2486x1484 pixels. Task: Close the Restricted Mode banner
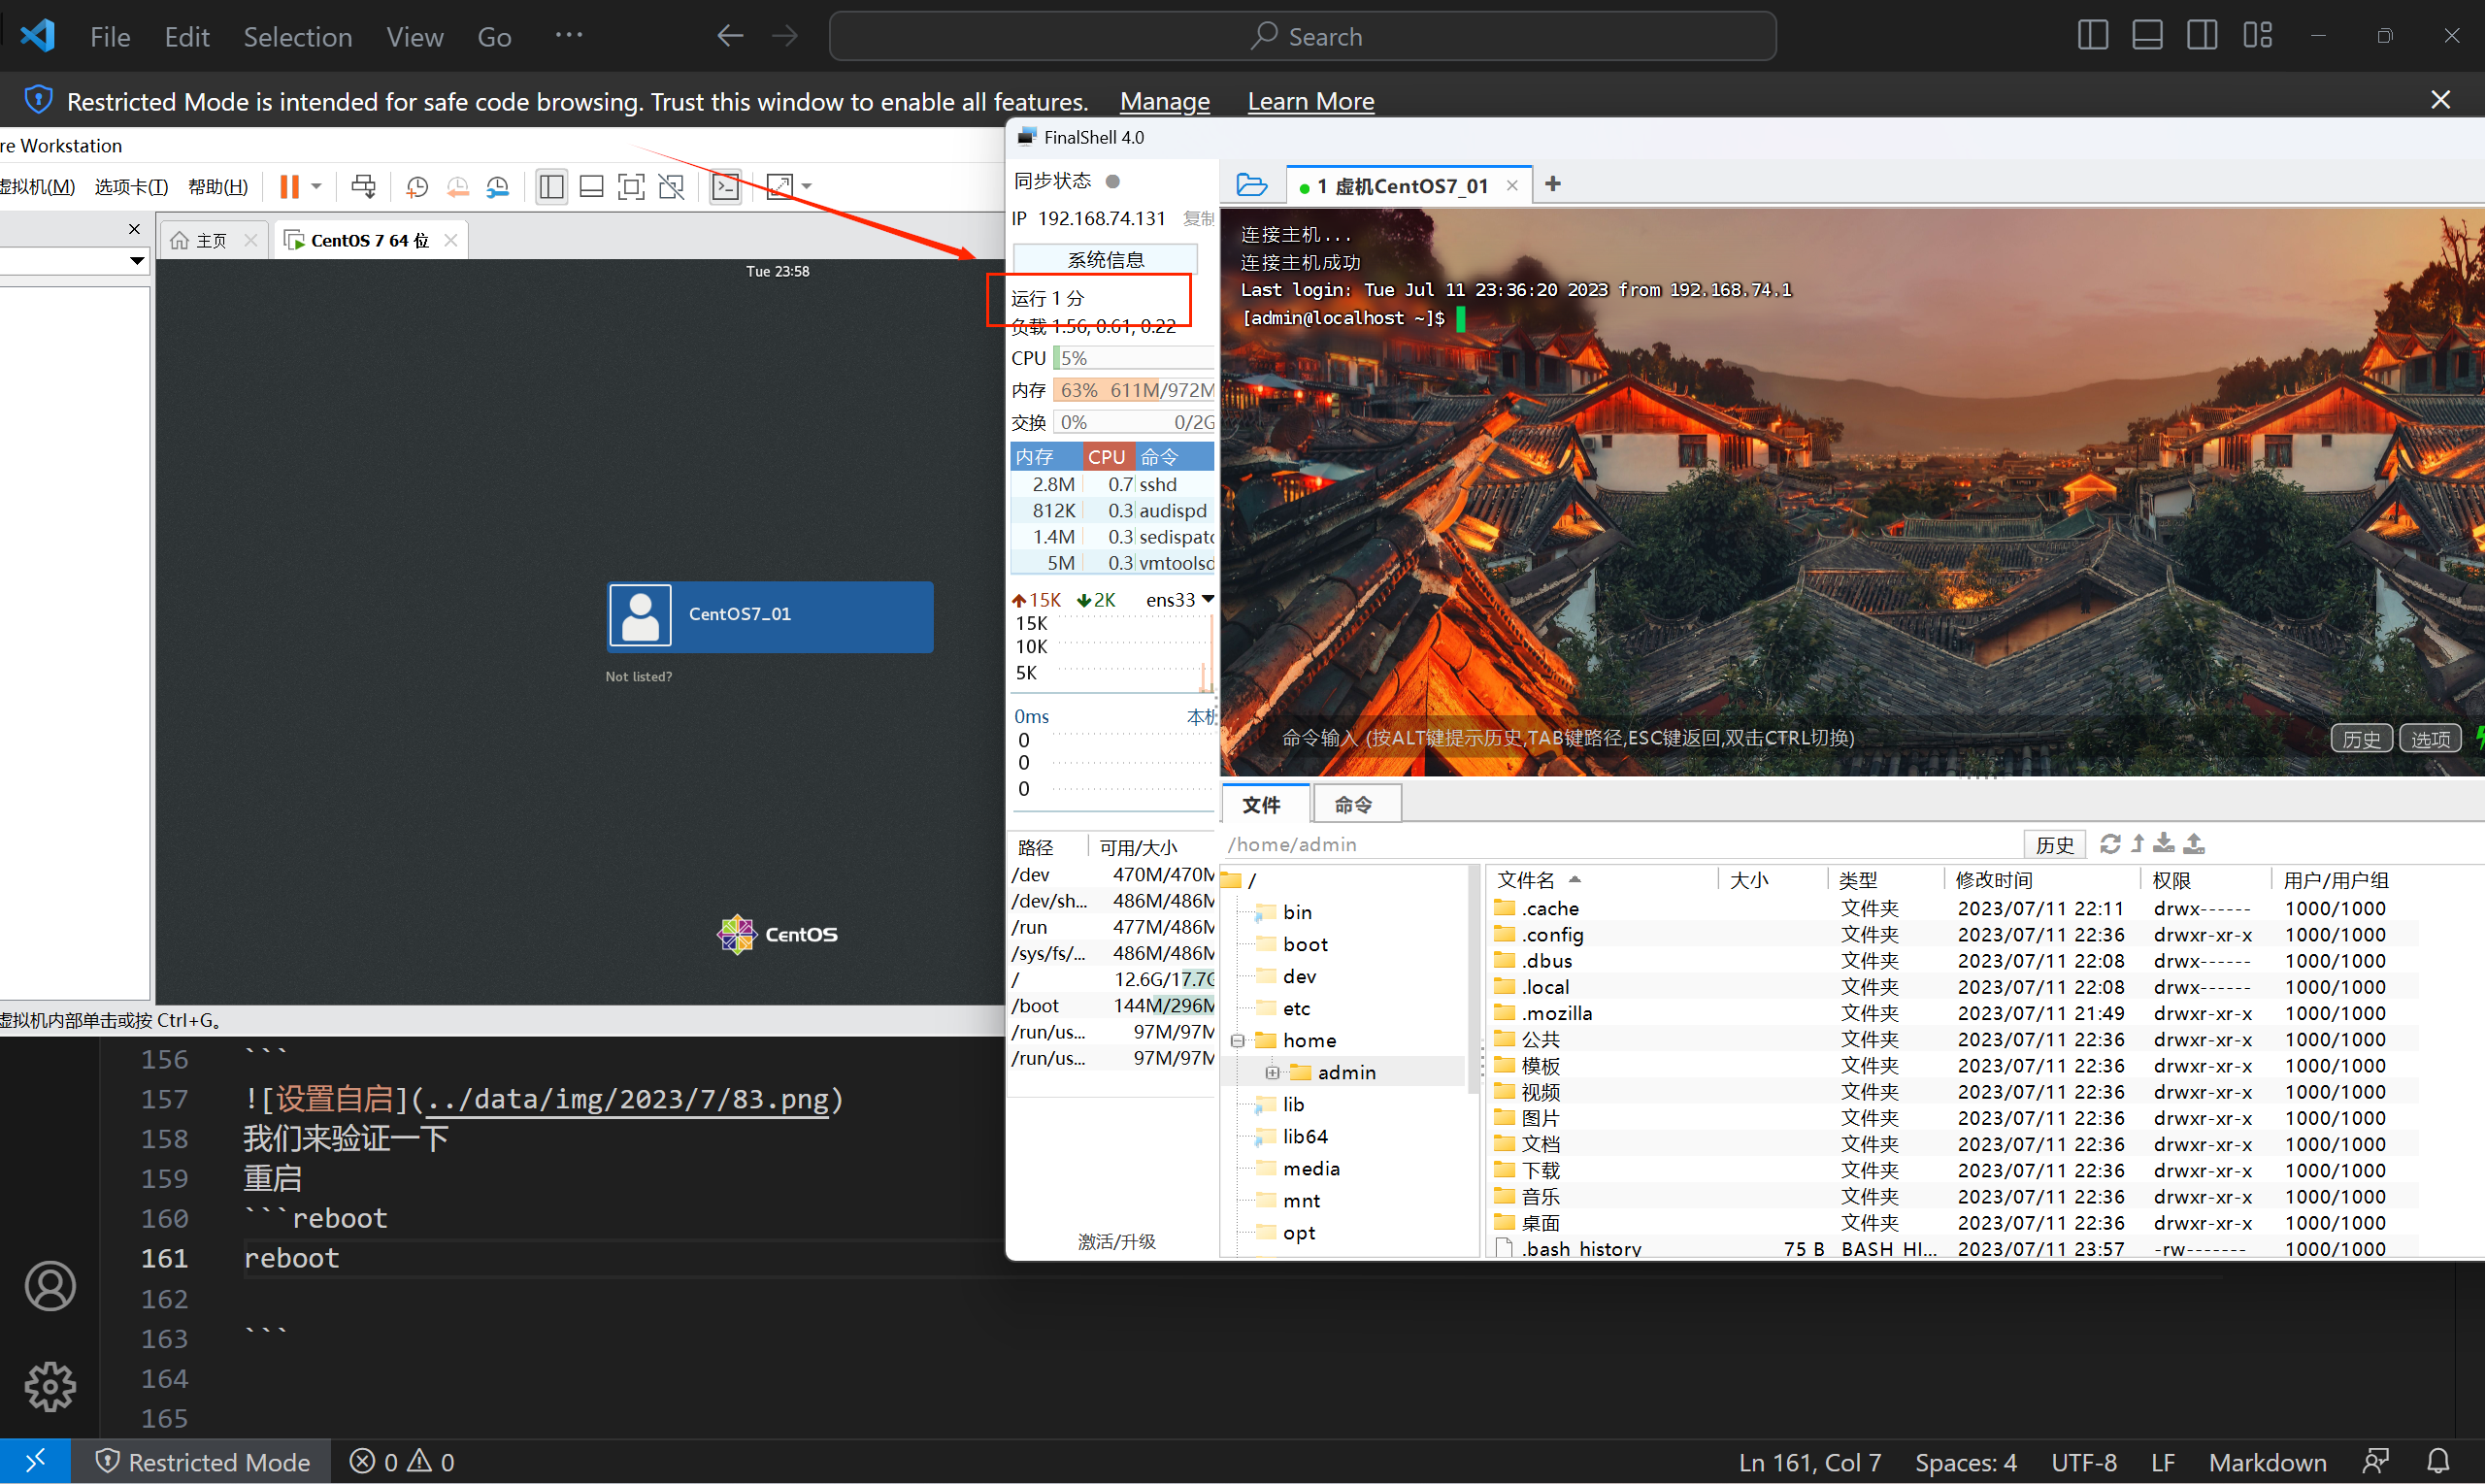click(2440, 100)
